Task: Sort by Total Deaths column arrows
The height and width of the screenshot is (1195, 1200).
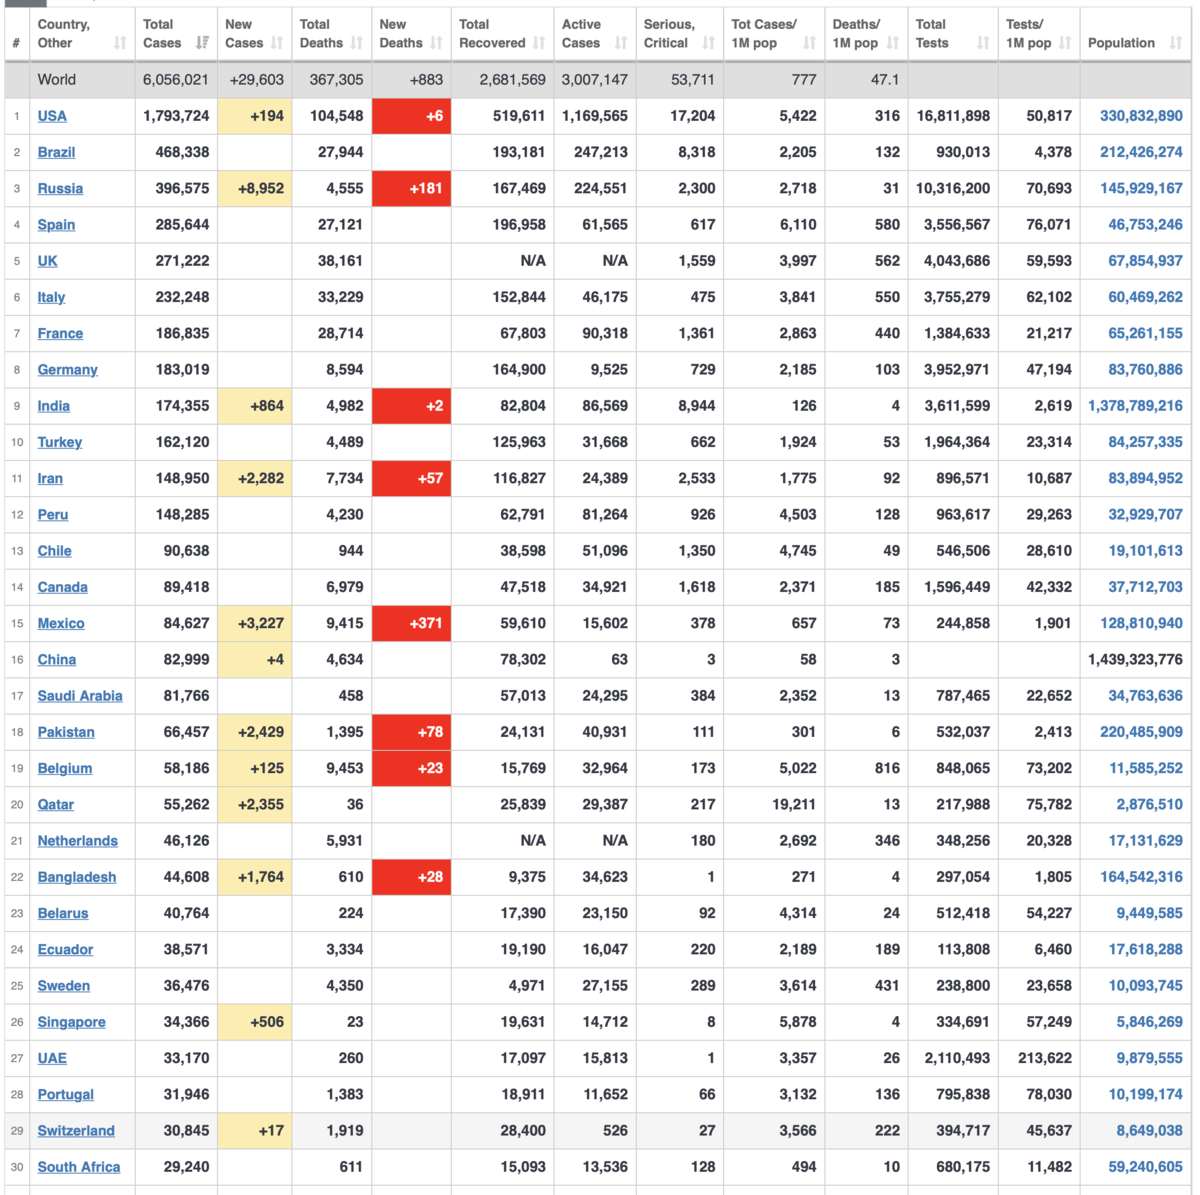Action: [356, 43]
